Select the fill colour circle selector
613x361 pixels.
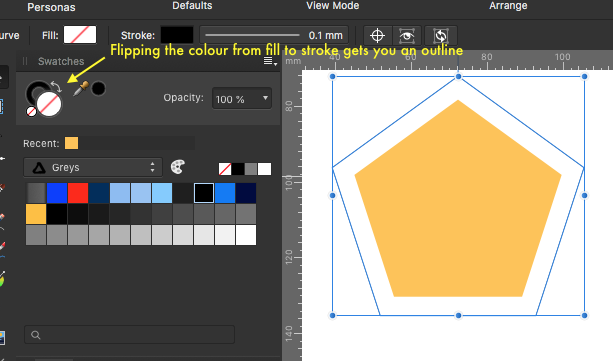[49, 104]
